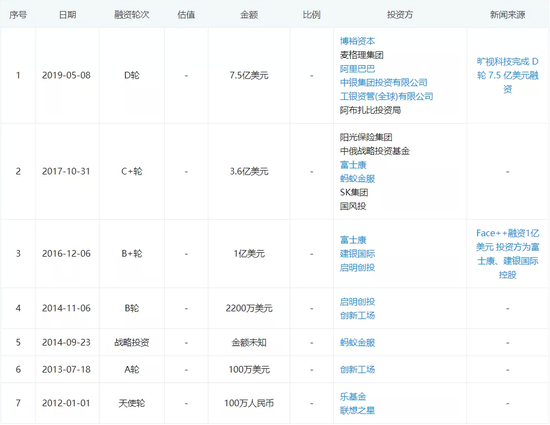Image resolution: width=550 pixels, height=425 pixels.
Task: Select the date cell 2019-05-08
Action: point(66,75)
